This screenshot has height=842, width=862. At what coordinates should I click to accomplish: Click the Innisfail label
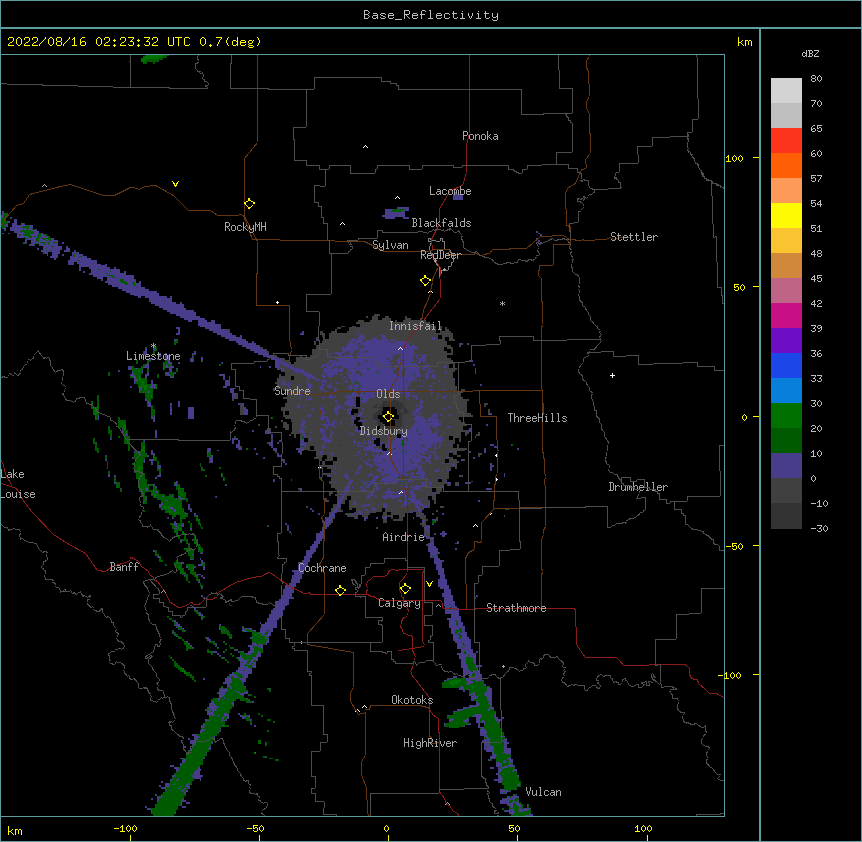[x=416, y=326]
